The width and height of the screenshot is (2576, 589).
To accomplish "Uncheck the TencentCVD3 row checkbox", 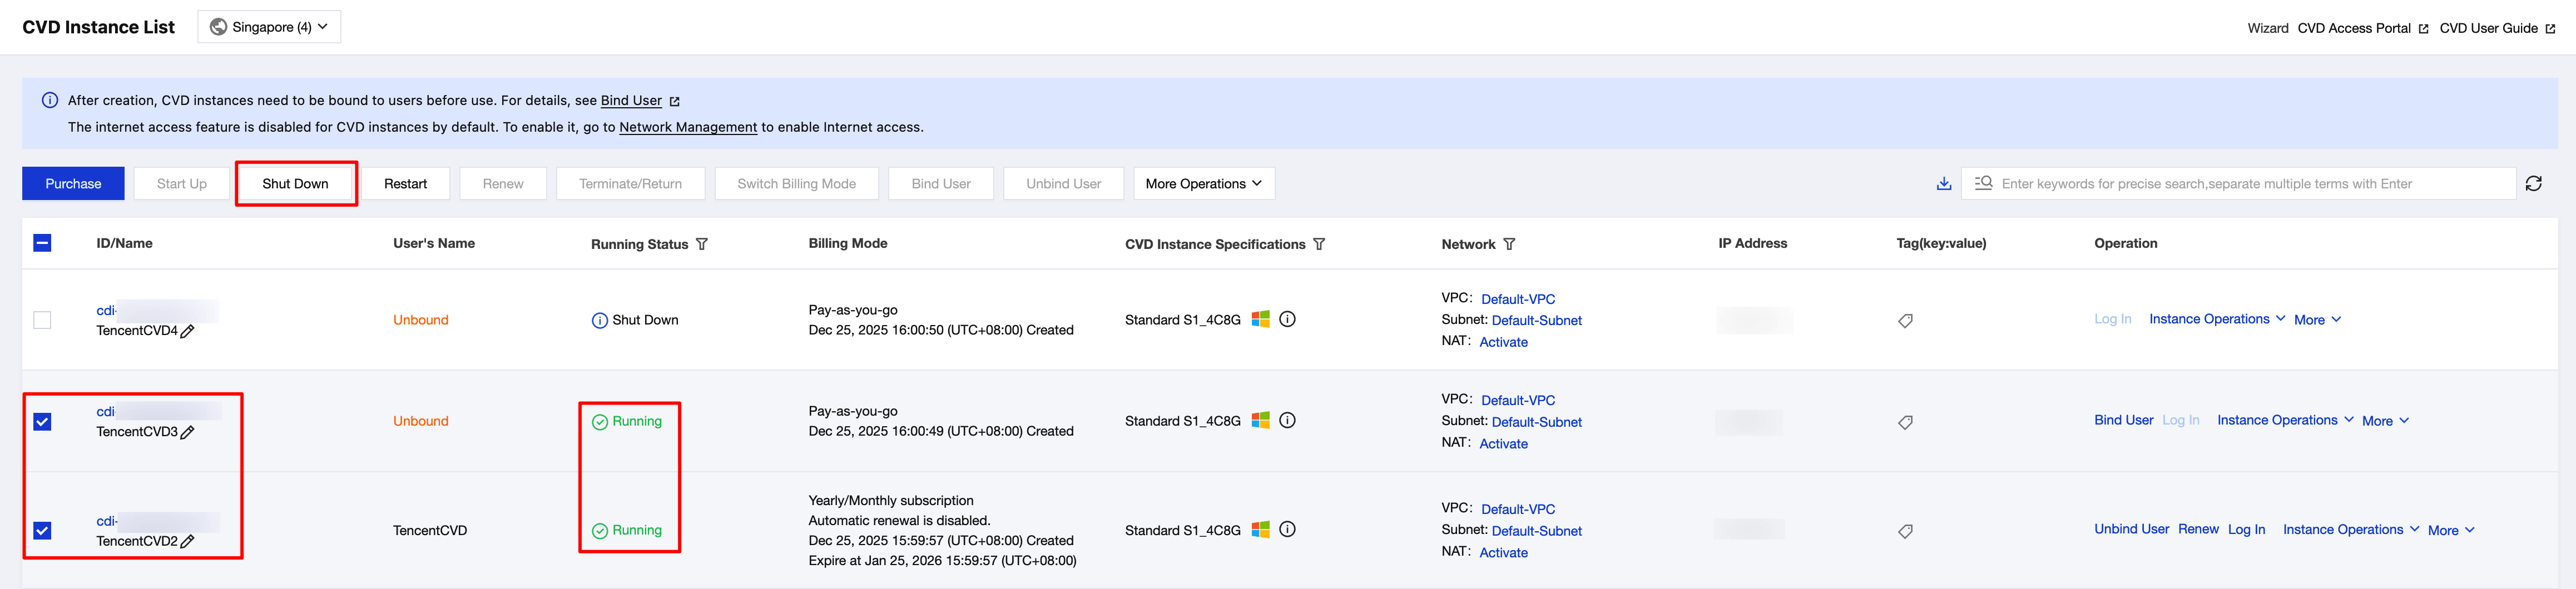I will (42, 421).
